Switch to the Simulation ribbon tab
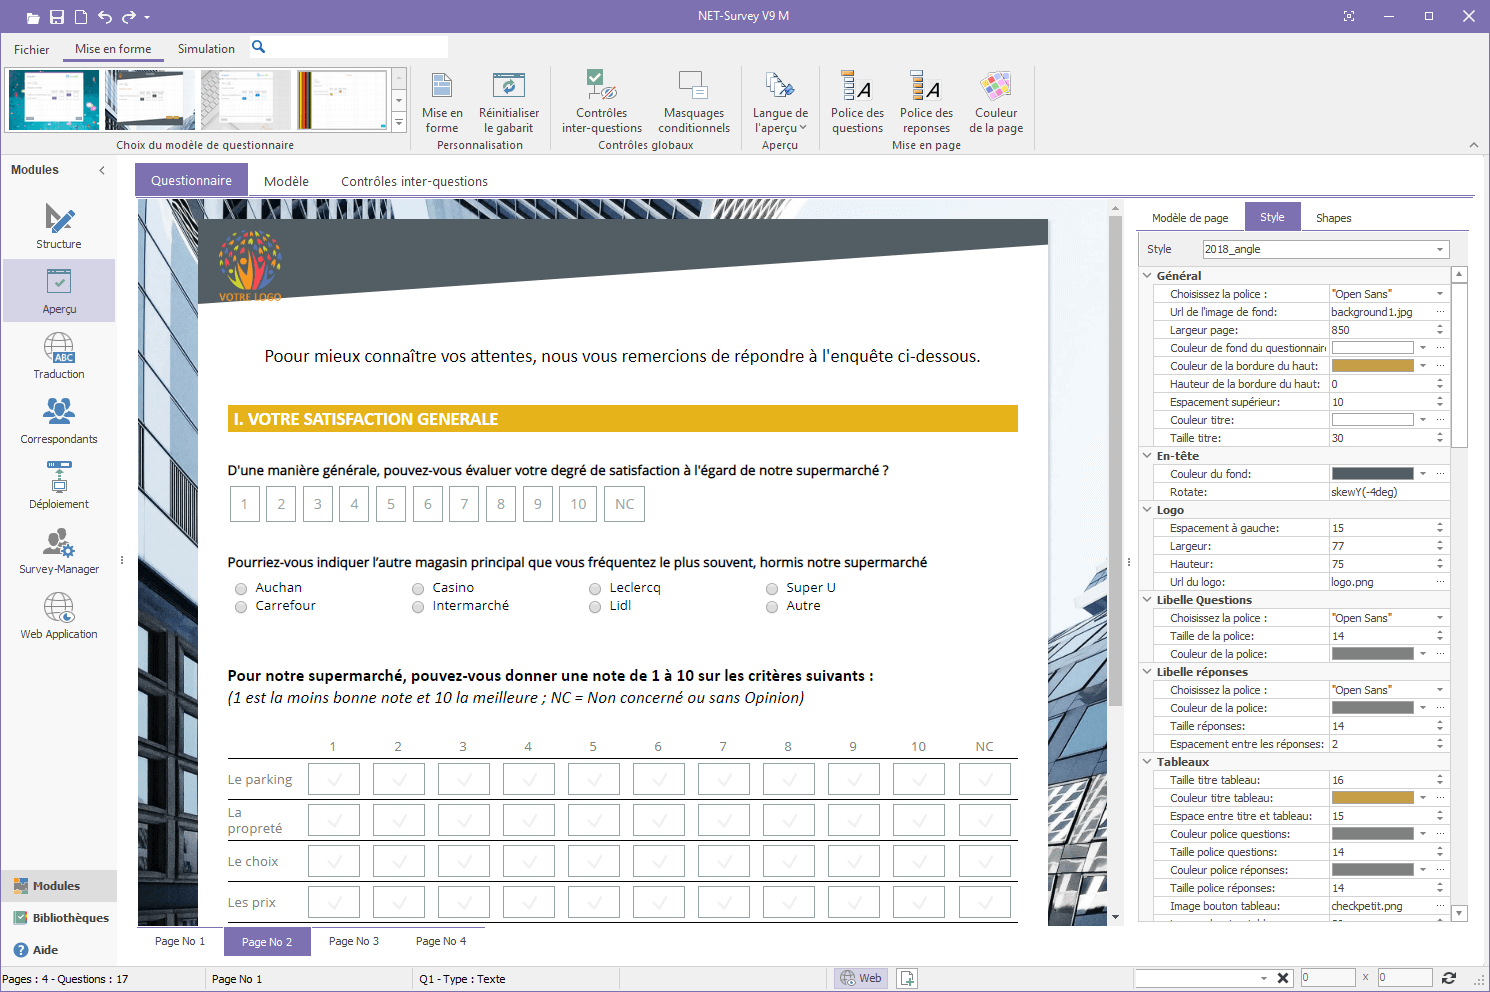The height and width of the screenshot is (992, 1490). click(x=206, y=49)
